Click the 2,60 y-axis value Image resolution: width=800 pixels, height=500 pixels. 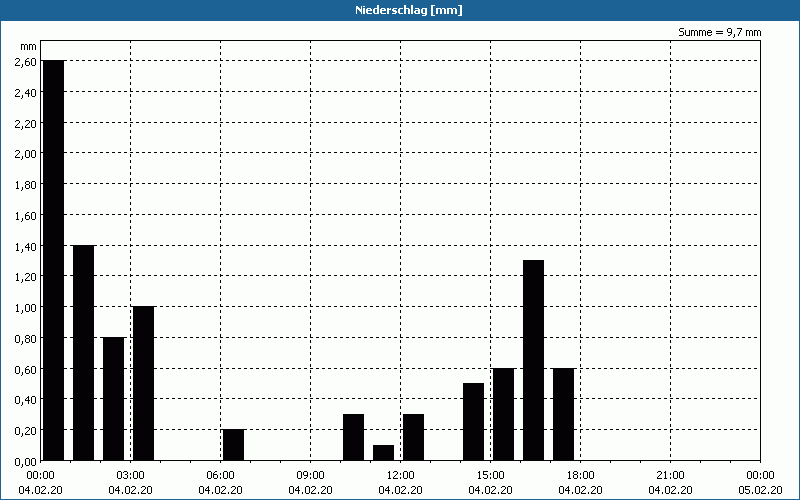click(x=26, y=62)
